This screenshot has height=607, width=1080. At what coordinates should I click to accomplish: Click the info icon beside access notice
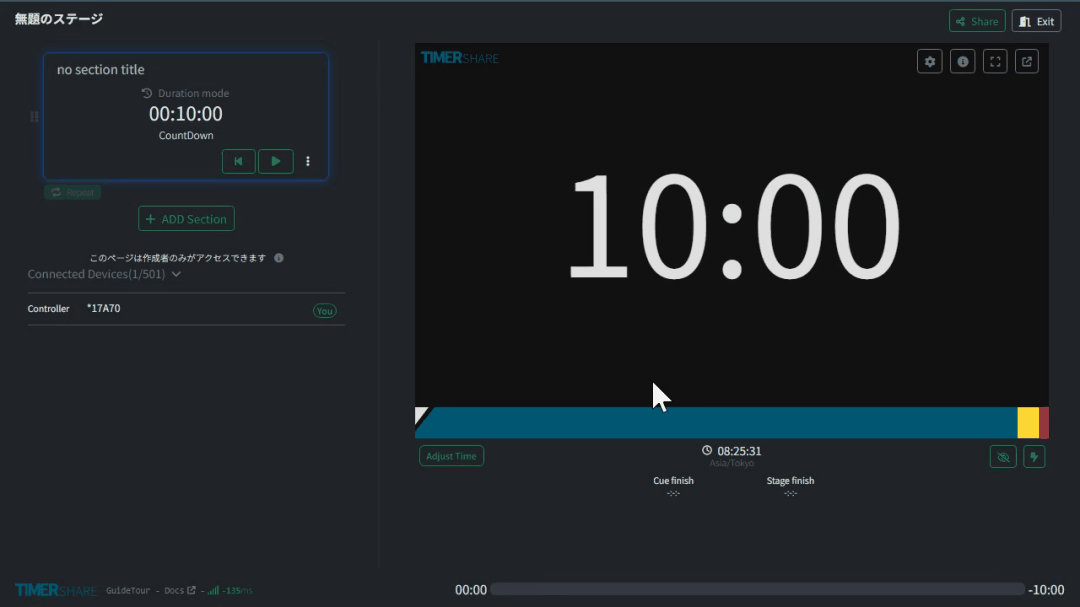[279, 258]
